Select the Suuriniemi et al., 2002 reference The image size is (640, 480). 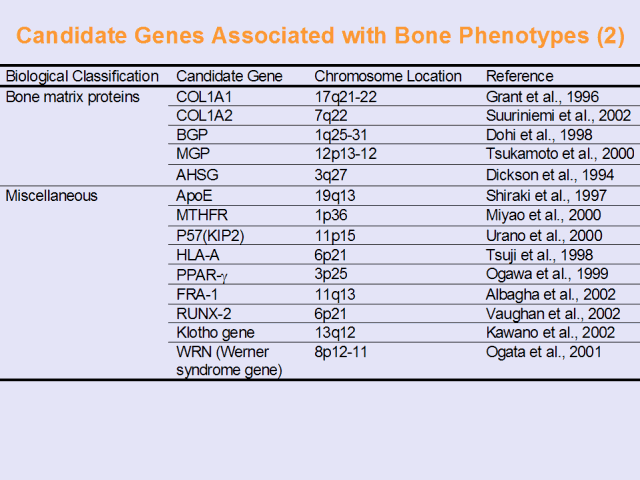pyautogui.click(x=555, y=115)
